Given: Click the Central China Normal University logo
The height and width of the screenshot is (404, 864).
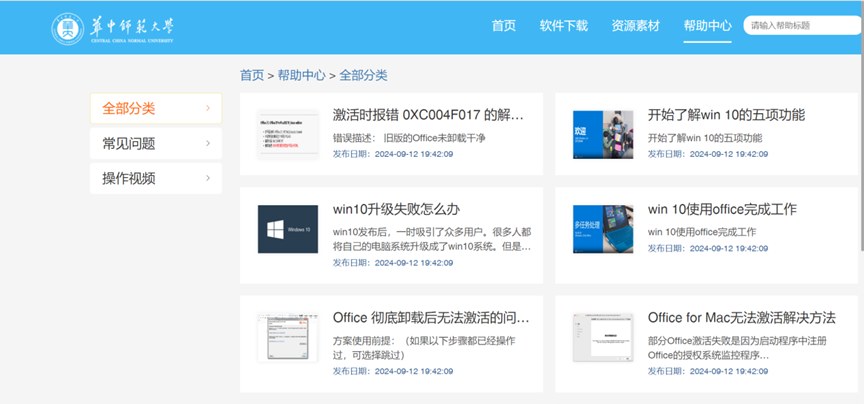Looking at the screenshot, I should click(113, 27).
